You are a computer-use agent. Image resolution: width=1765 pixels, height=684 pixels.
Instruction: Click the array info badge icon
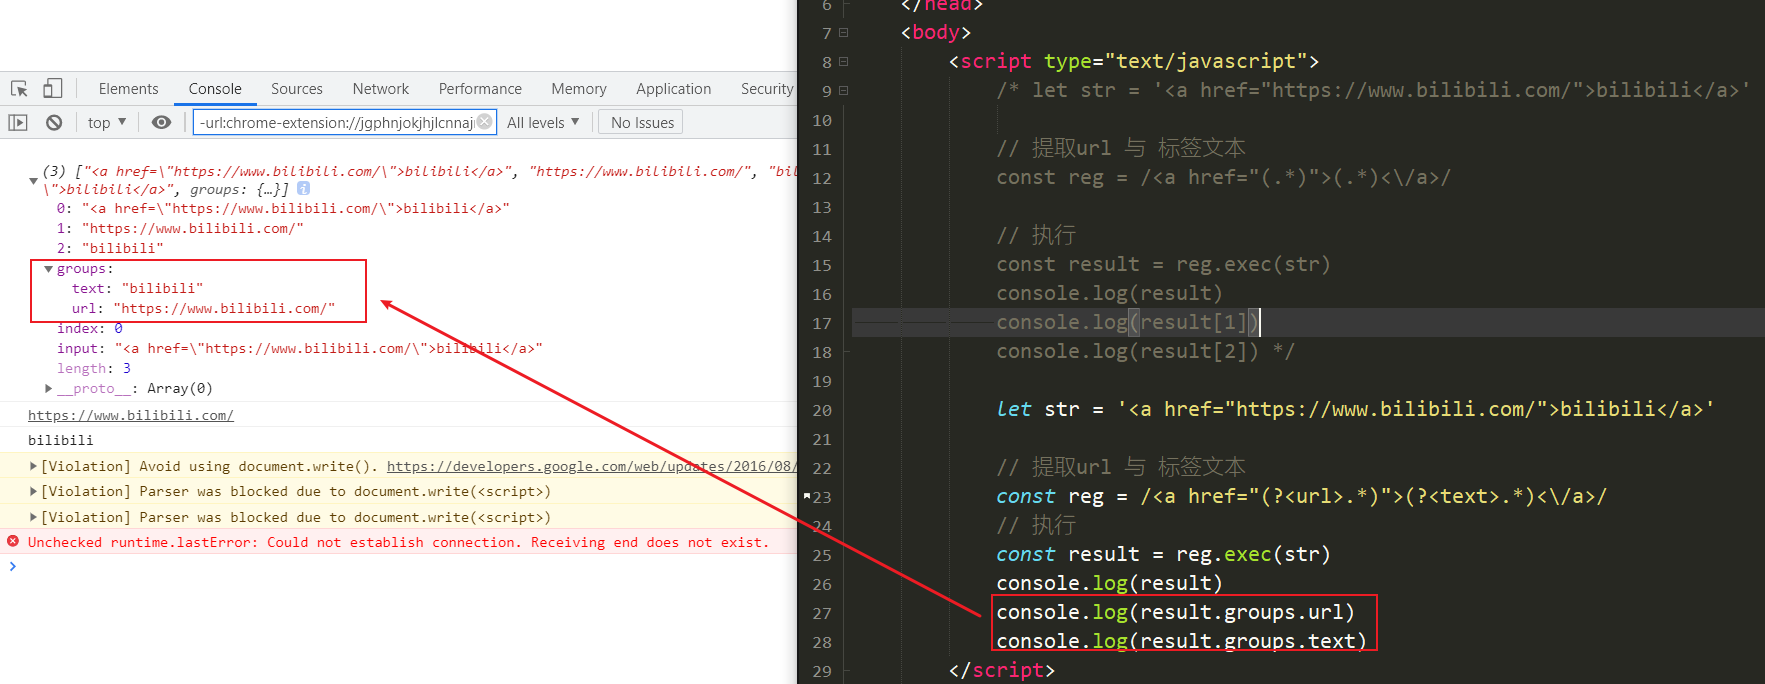[303, 188]
